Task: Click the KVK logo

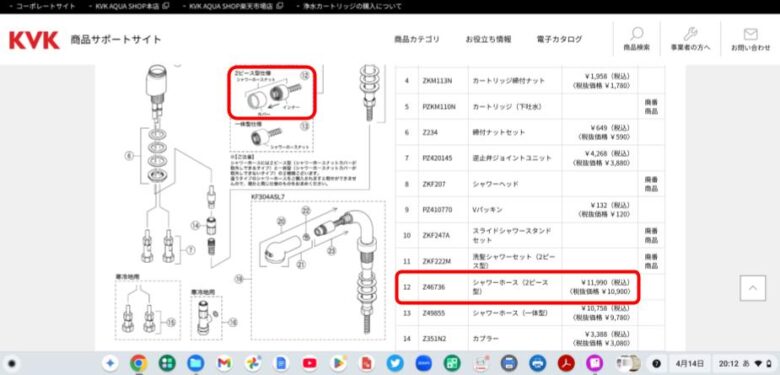Action: coord(34,40)
